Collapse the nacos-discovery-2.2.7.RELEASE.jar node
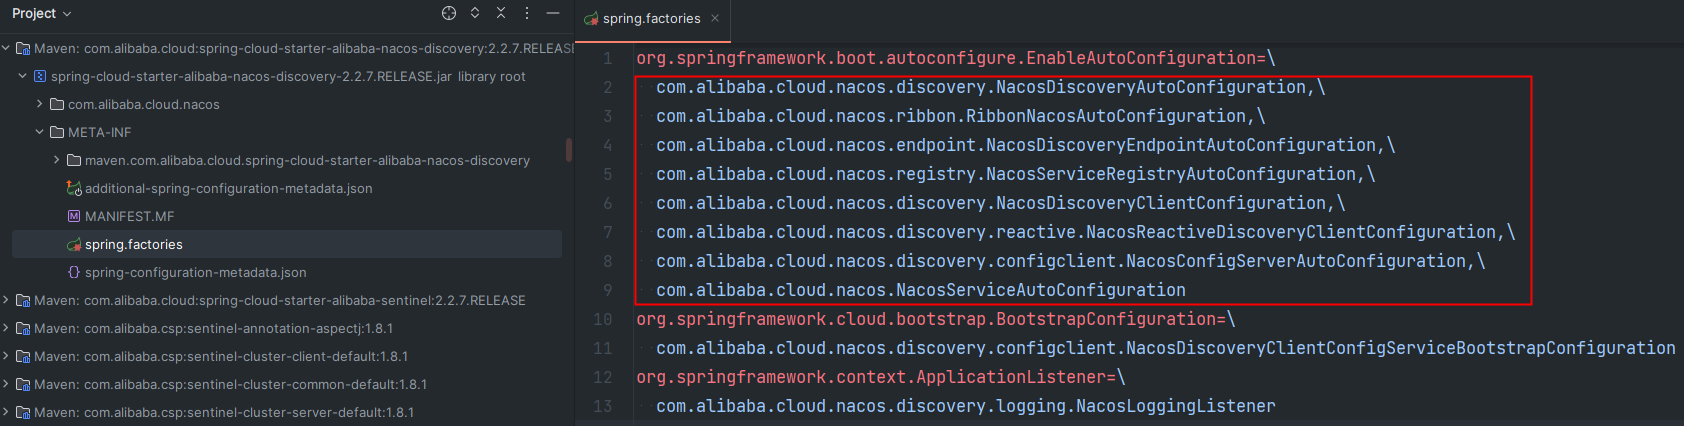 [23, 76]
